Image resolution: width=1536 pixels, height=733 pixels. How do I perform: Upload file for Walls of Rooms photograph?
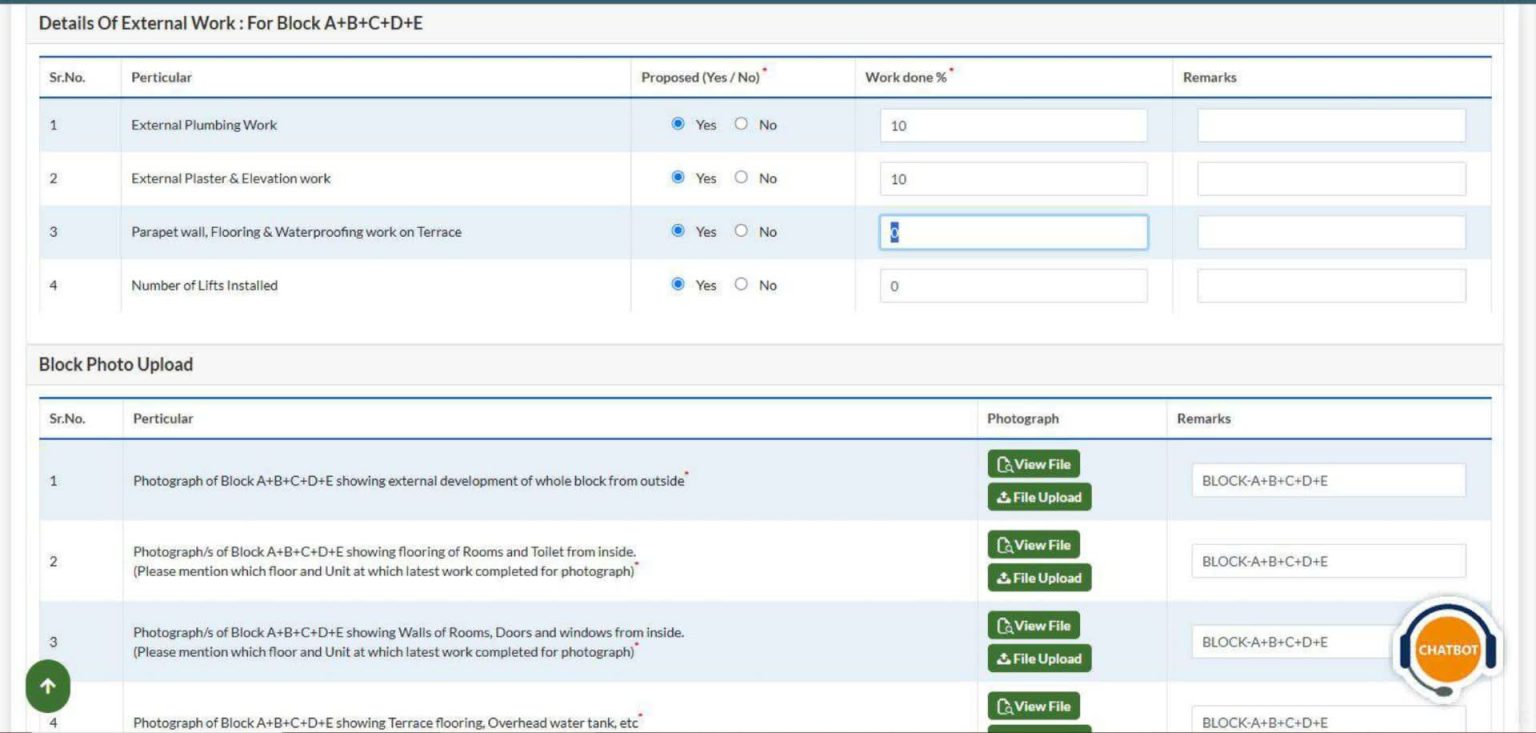[1039, 659]
